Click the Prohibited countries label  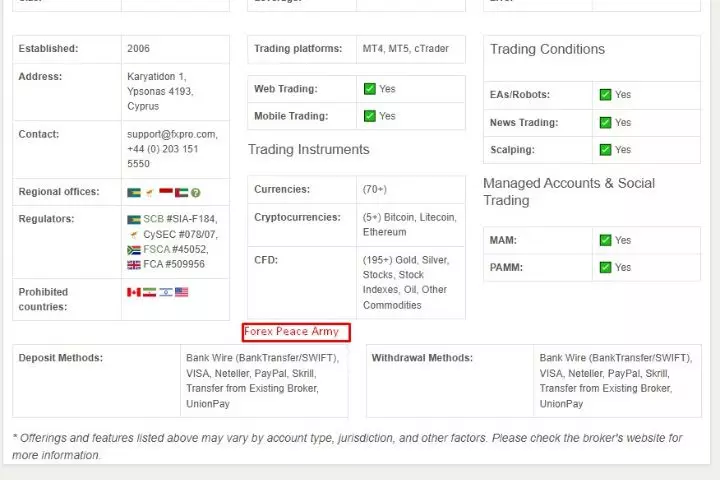(x=43, y=299)
